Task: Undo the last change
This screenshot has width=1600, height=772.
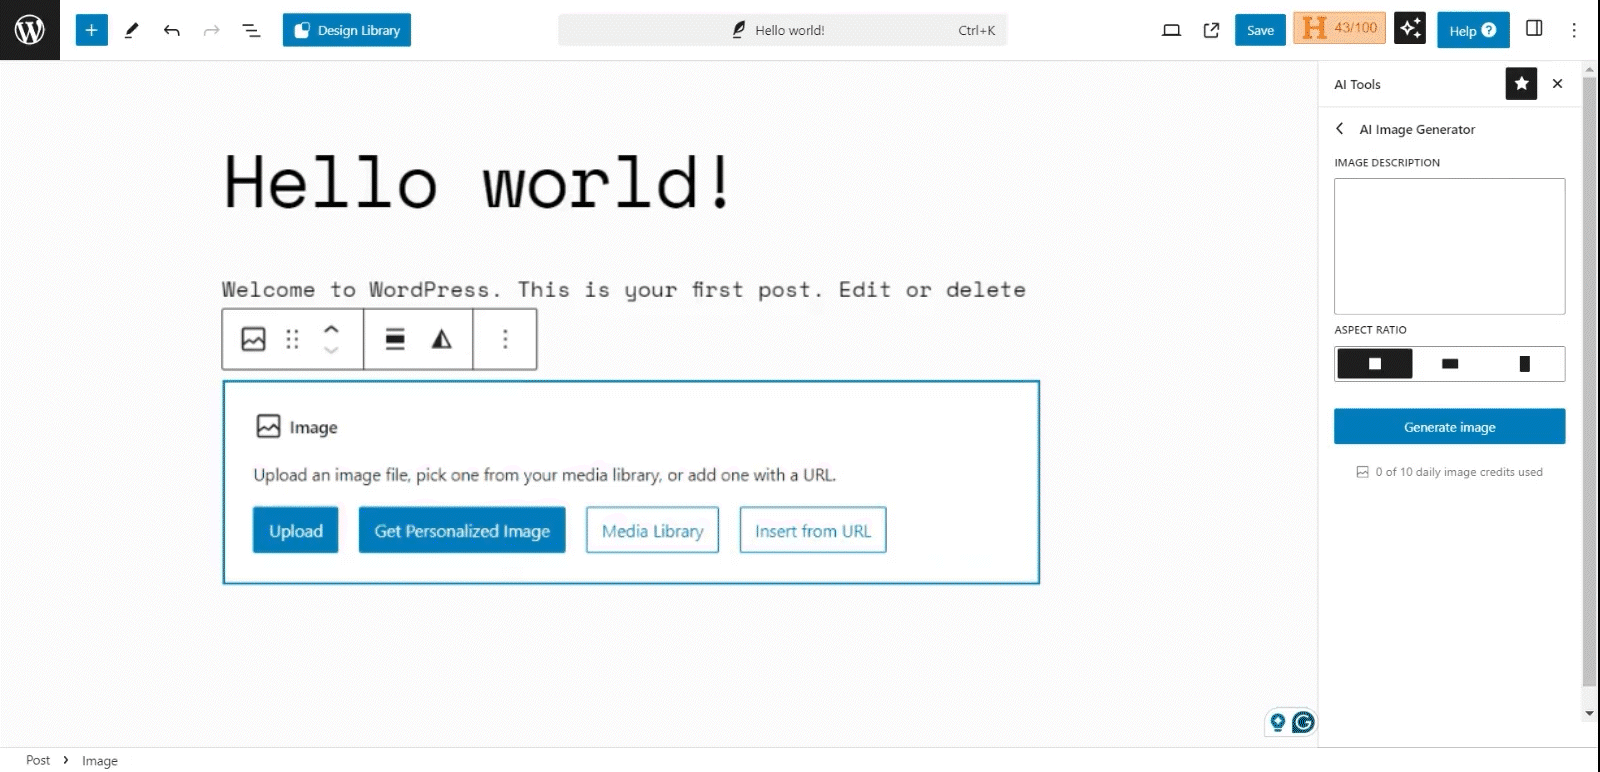Action: point(172,30)
